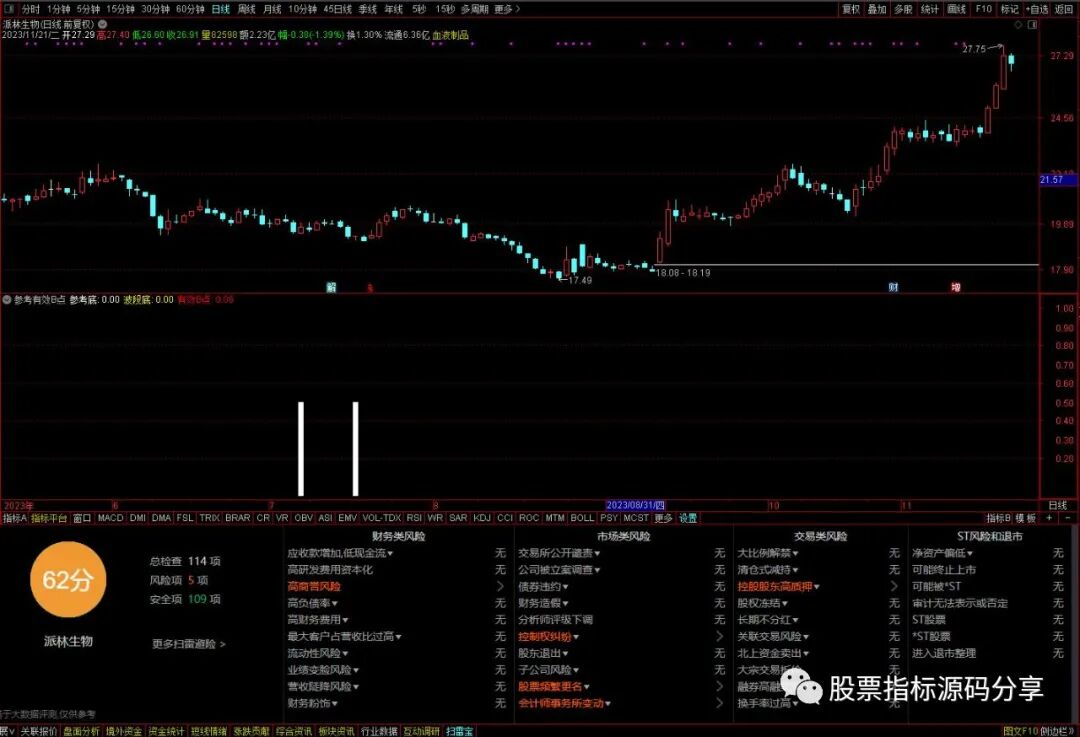Open 会计师事务所变动 detail arrow
The width and height of the screenshot is (1080, 737).
click(720, 703)
